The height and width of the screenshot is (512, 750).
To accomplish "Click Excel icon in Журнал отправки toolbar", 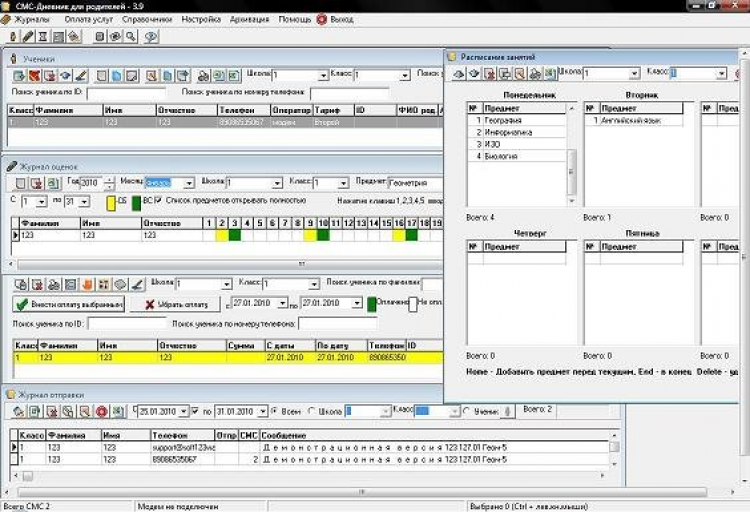I will pyautogui.click(x=118, y=412).
